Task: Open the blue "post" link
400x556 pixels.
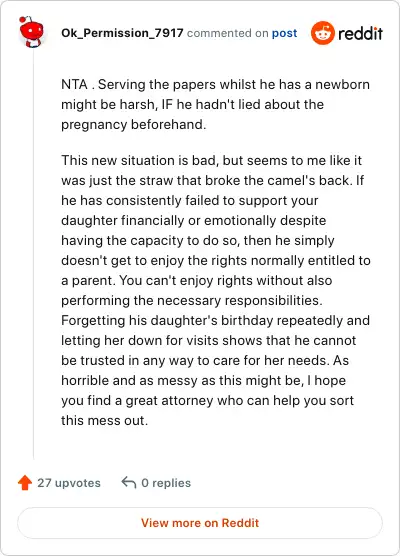Action: point(284,33)
